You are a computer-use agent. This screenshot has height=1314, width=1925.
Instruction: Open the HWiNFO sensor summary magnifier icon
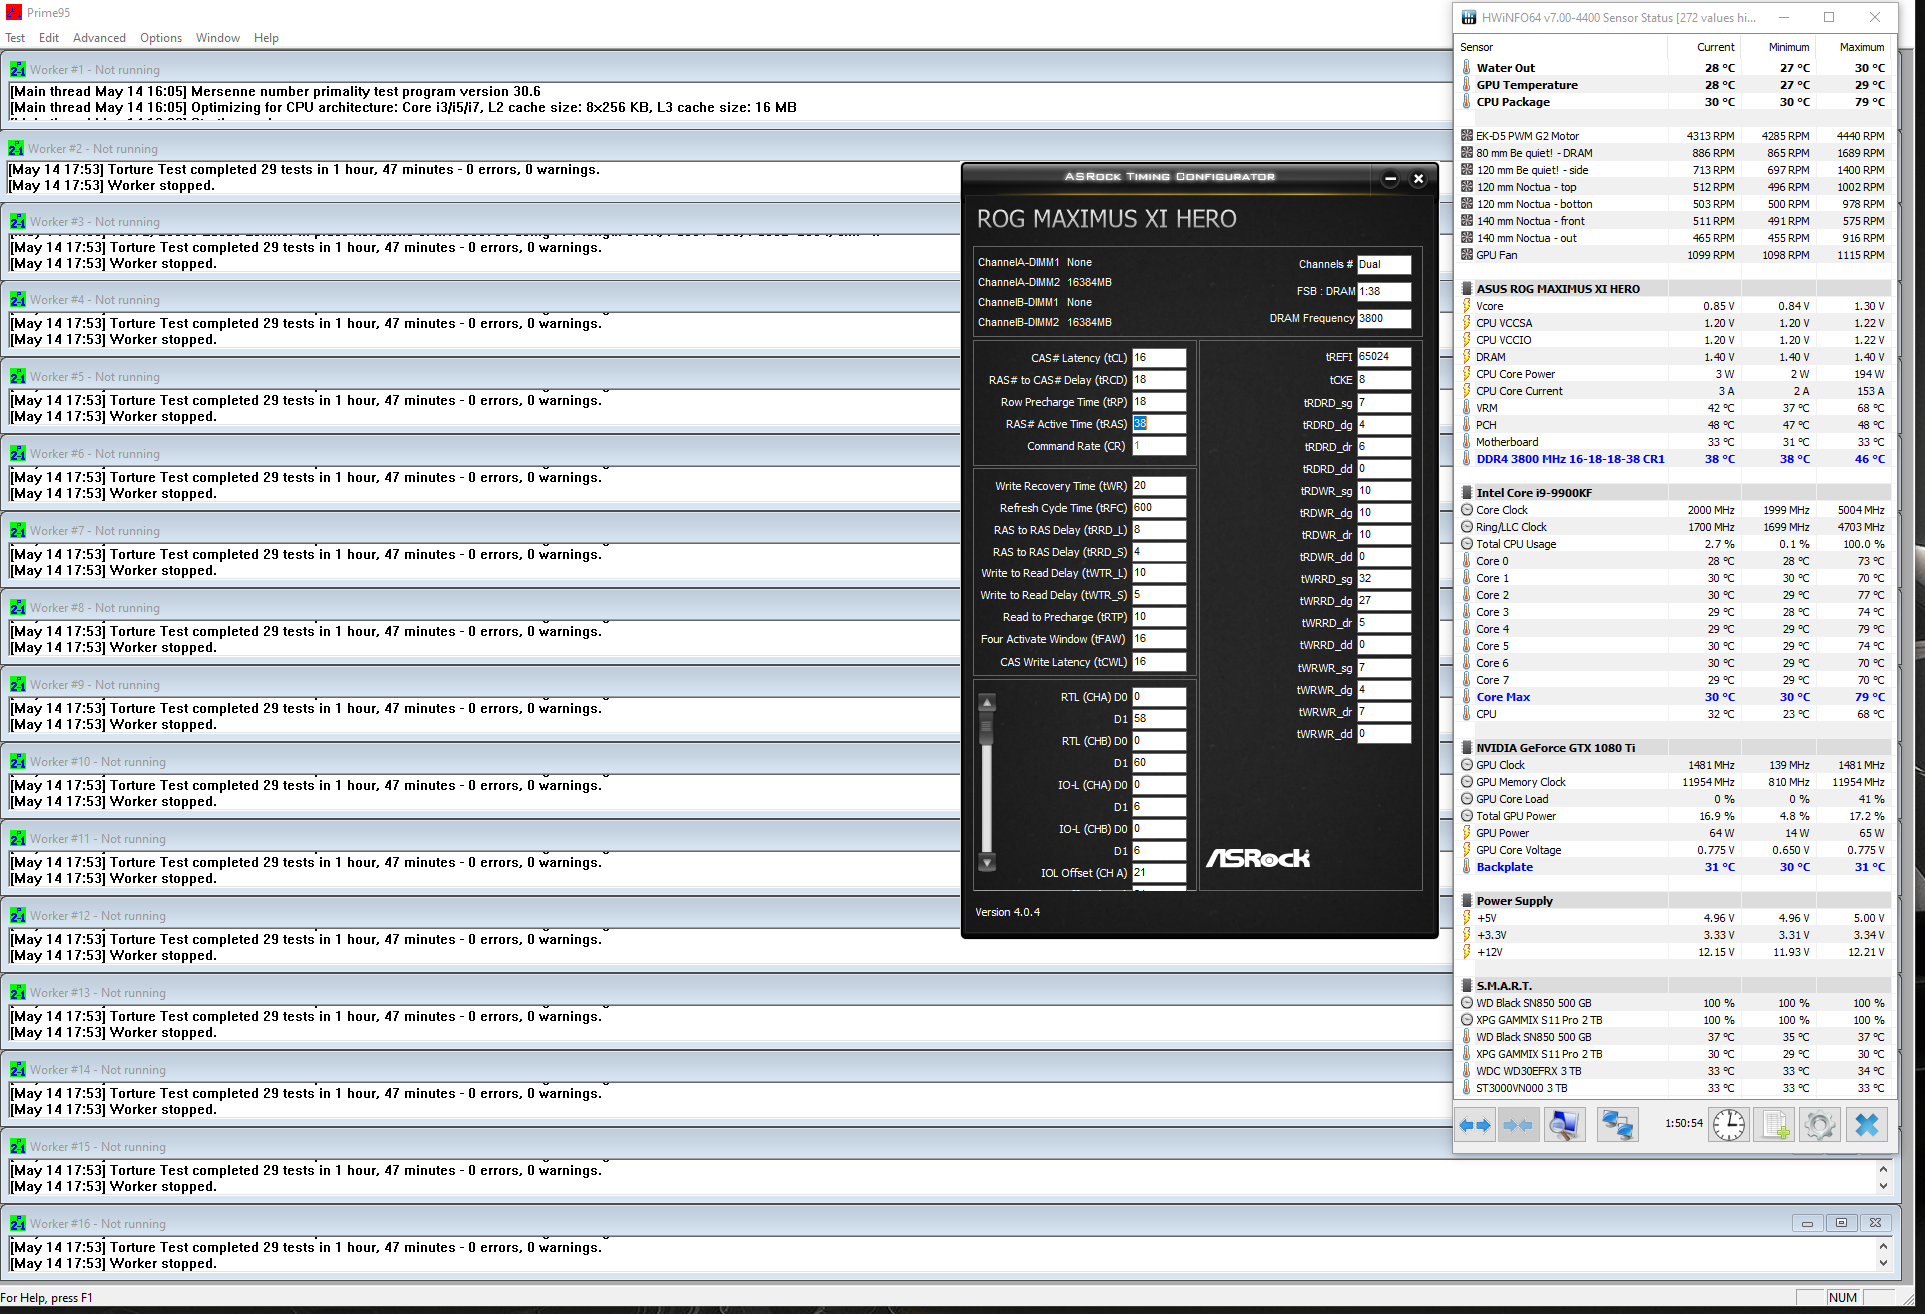pyautogui.click(x=1564, y=1125)
